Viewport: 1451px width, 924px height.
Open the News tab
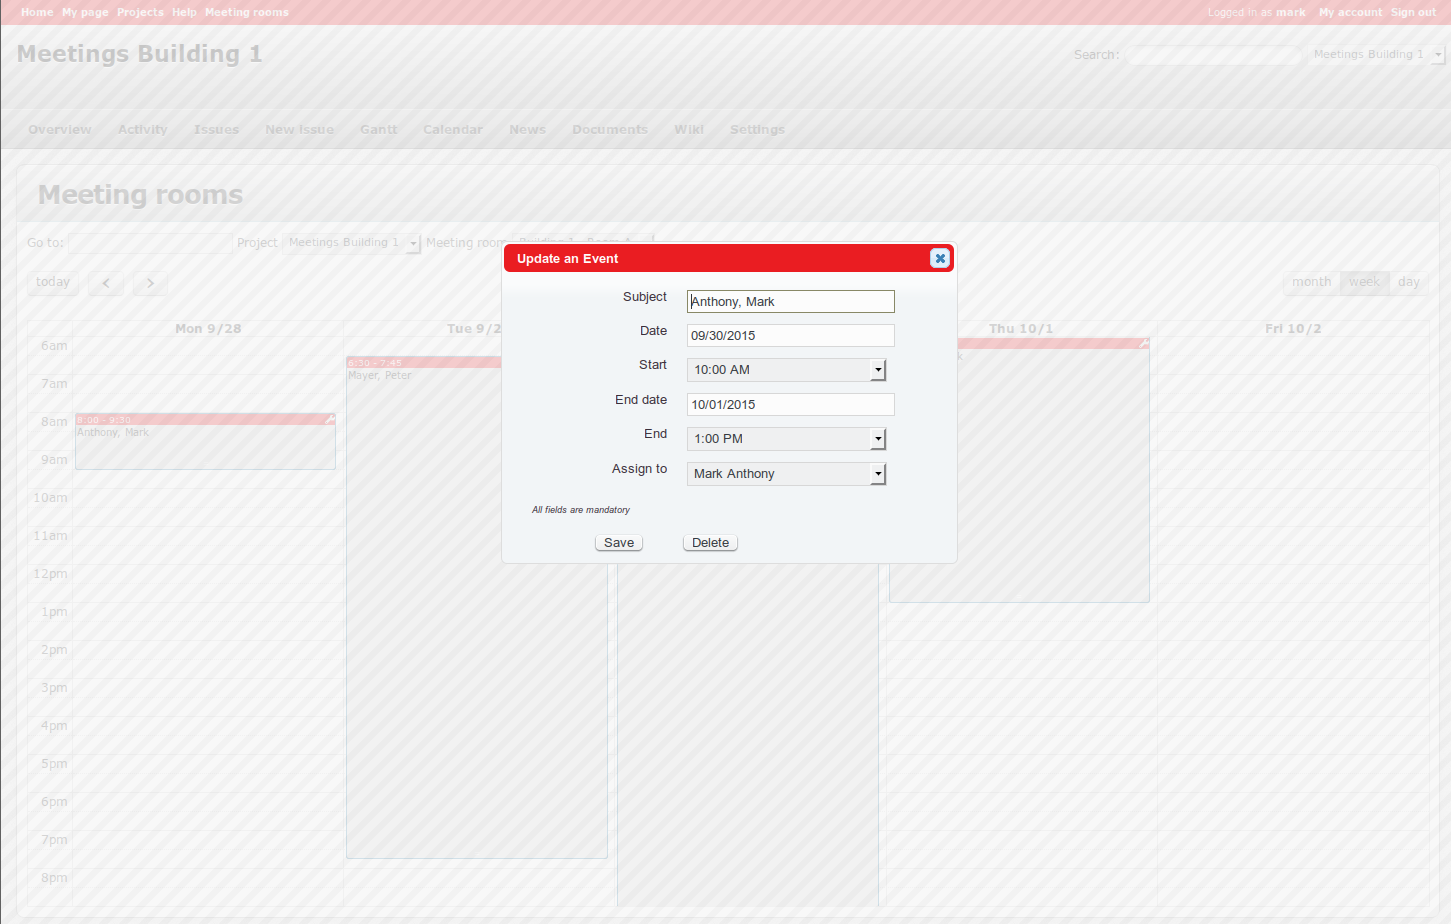pos(527,130)
